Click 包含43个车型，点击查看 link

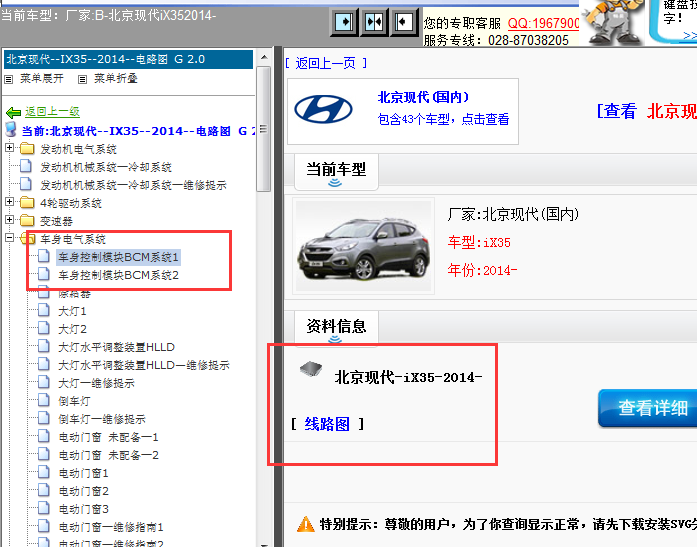[443, 119]
